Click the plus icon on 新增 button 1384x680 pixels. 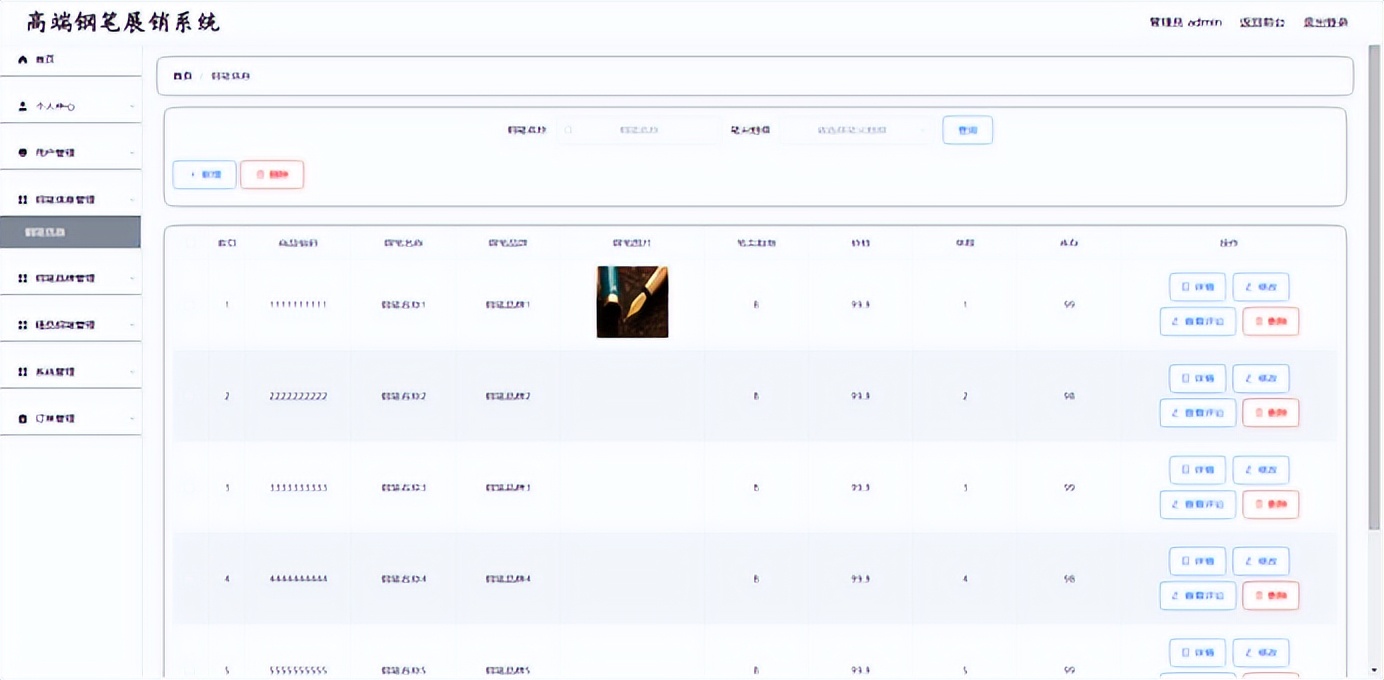click(192, 175)
